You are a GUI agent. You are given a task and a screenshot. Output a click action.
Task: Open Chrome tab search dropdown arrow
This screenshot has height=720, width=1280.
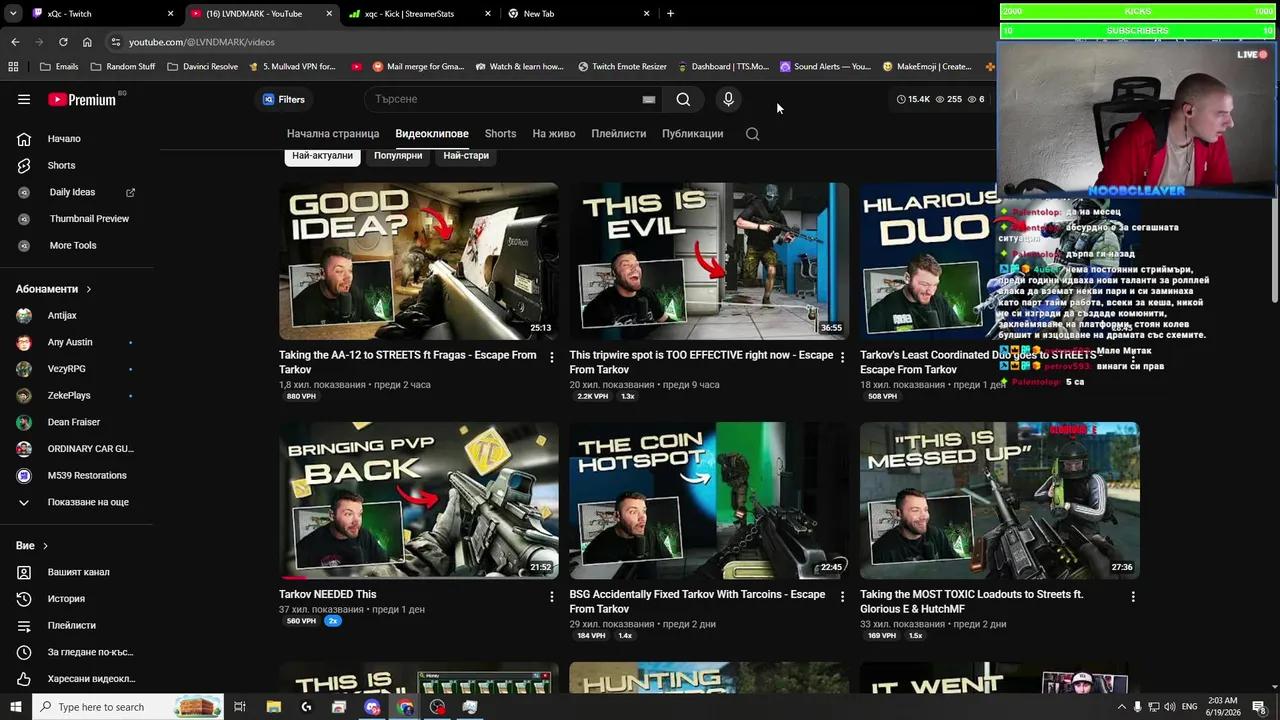point(13,14)
